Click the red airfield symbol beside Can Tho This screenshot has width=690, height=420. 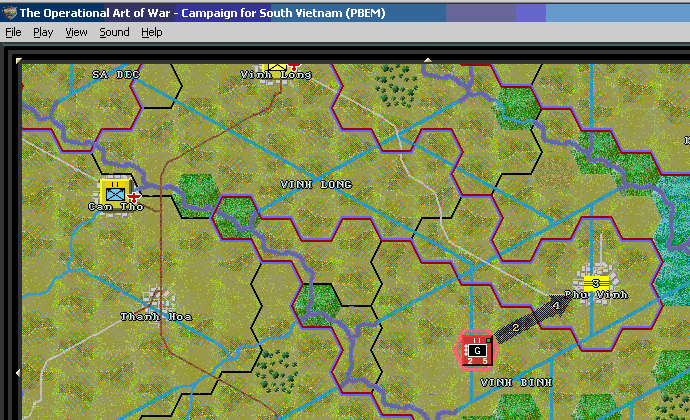point(134,196)
